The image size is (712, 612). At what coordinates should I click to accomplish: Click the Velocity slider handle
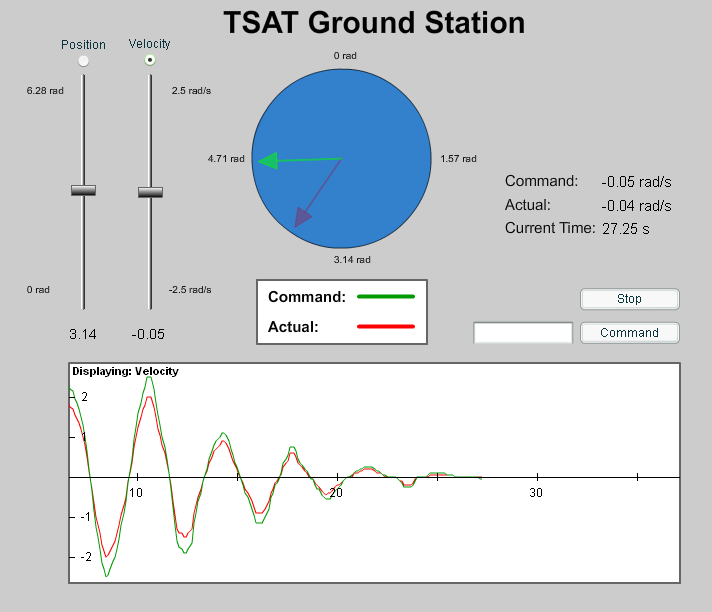(150, 192)
